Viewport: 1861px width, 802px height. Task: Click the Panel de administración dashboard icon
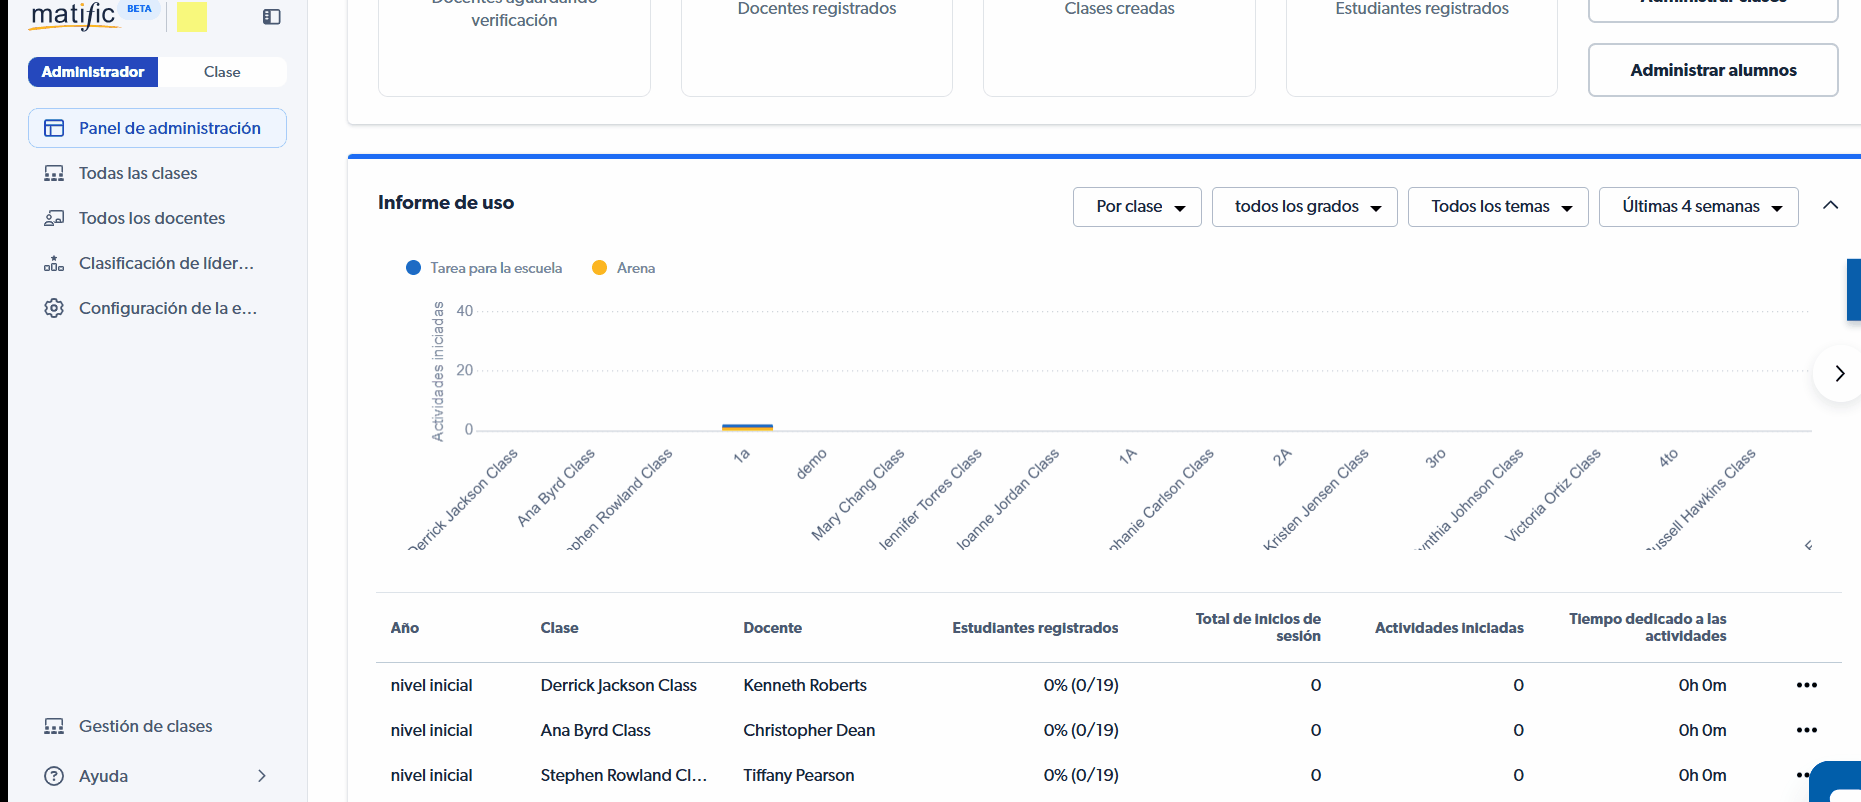point(54,128)
